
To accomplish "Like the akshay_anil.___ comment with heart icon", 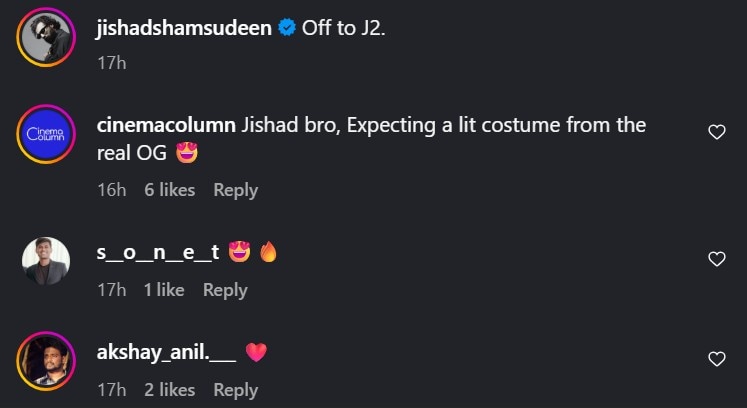I will point(716,359).
